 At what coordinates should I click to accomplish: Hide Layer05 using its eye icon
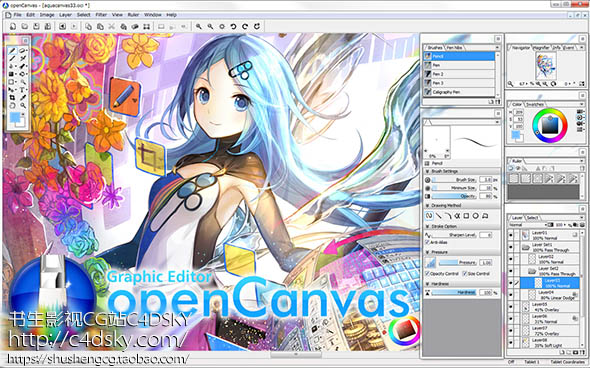click(x=511, y=307)
